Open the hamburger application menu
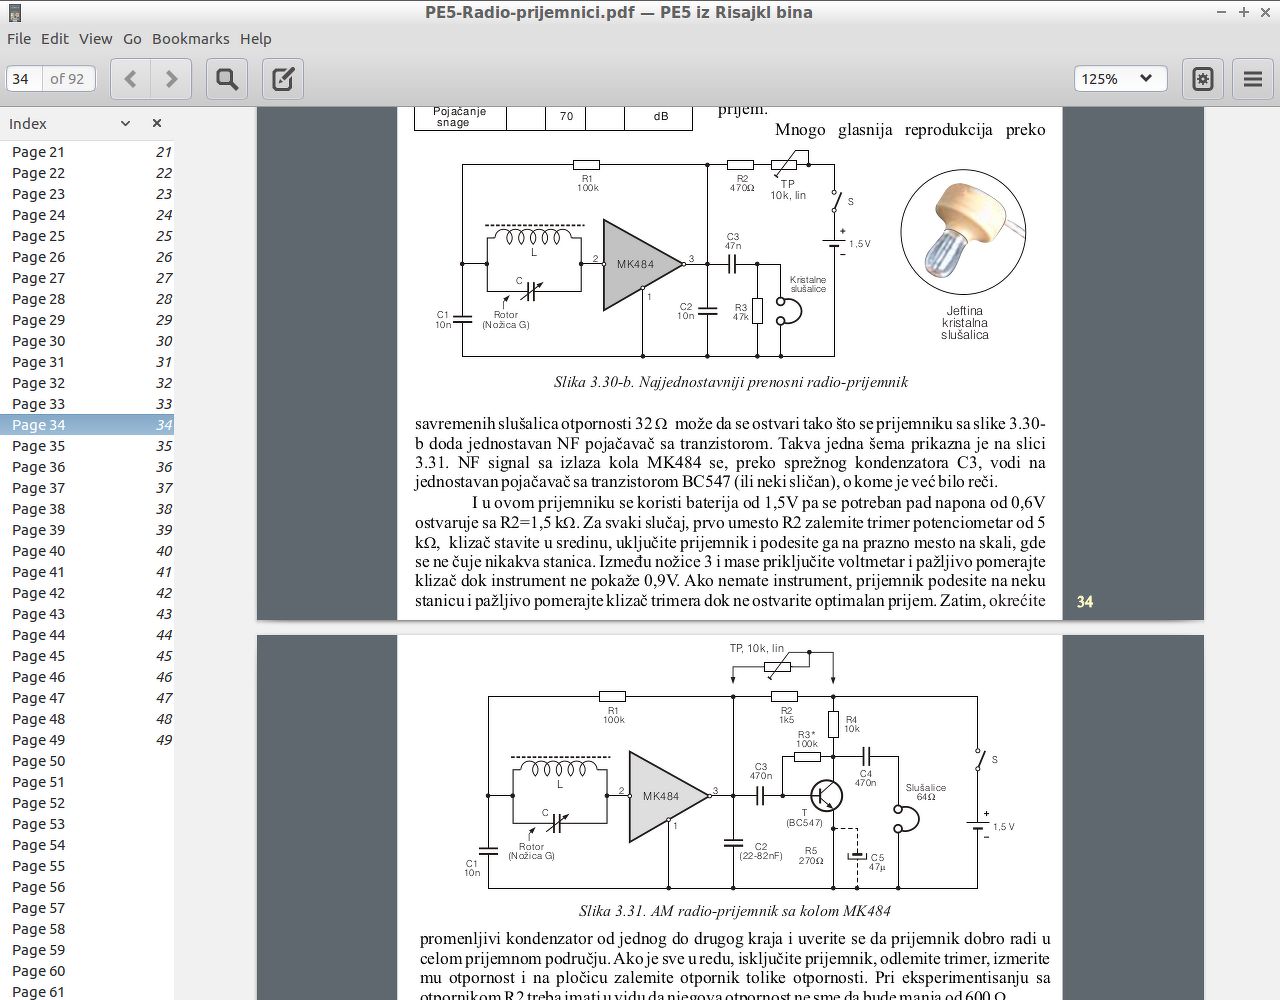The image size is (1280, 1000). coord(1253,79)
